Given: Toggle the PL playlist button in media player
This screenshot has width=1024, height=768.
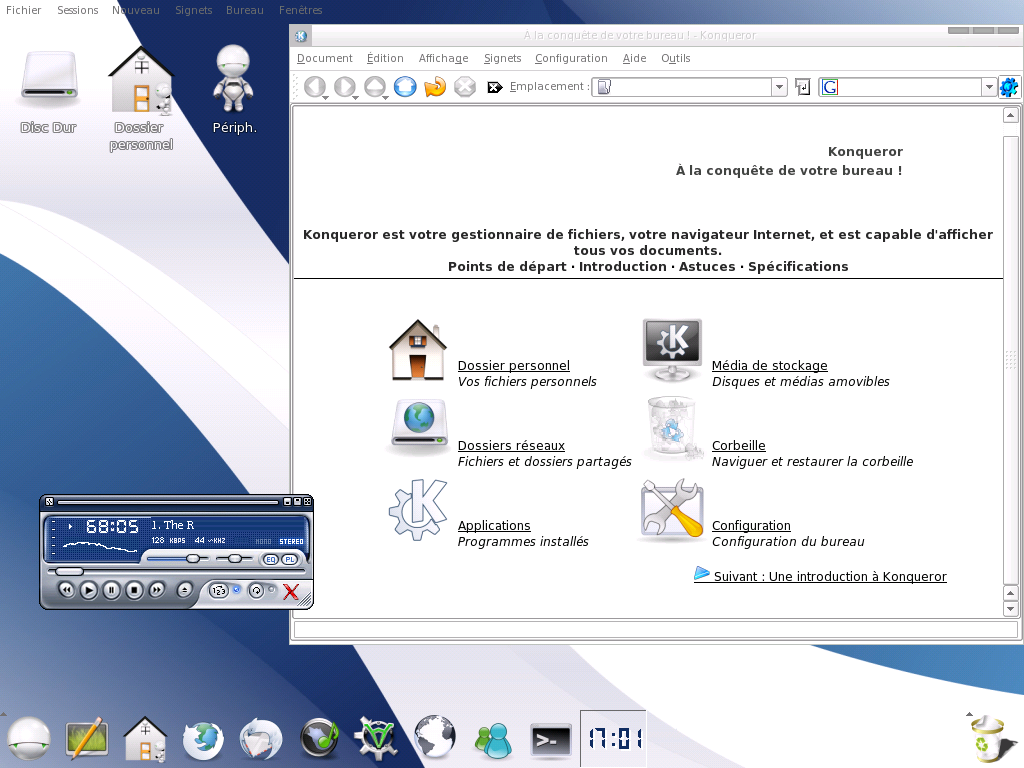Looking at the screenshot, I should (290, 560).
